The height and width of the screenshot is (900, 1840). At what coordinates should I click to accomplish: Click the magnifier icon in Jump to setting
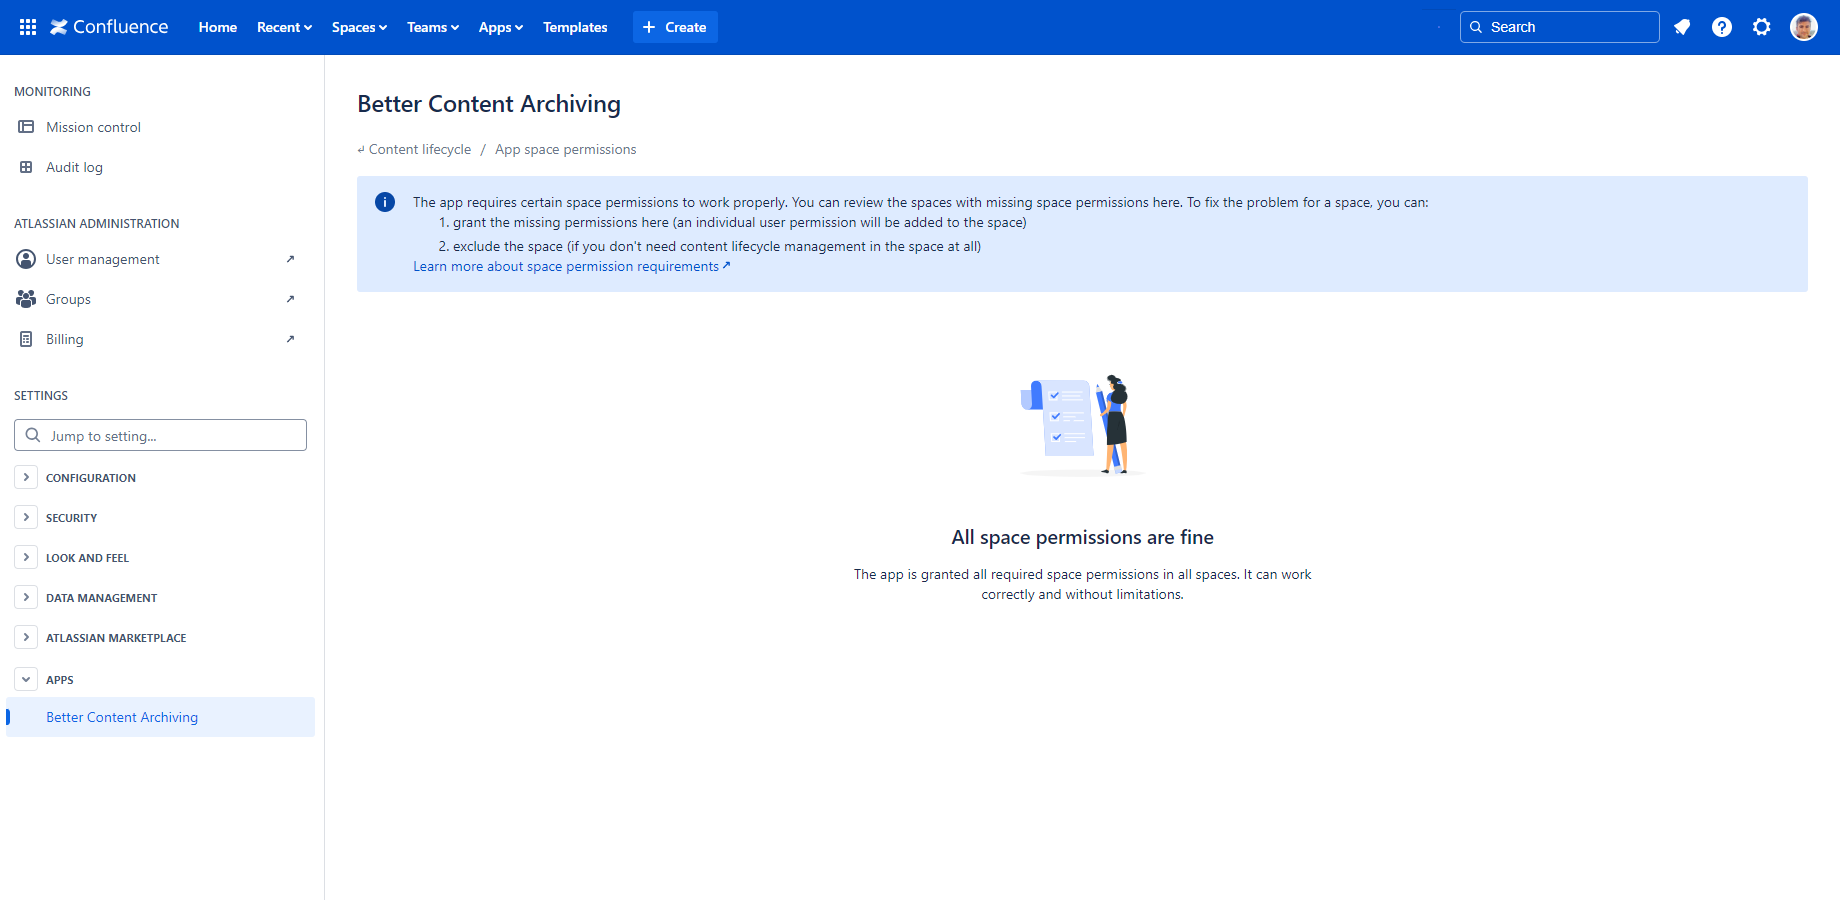(x=33, y=435)
